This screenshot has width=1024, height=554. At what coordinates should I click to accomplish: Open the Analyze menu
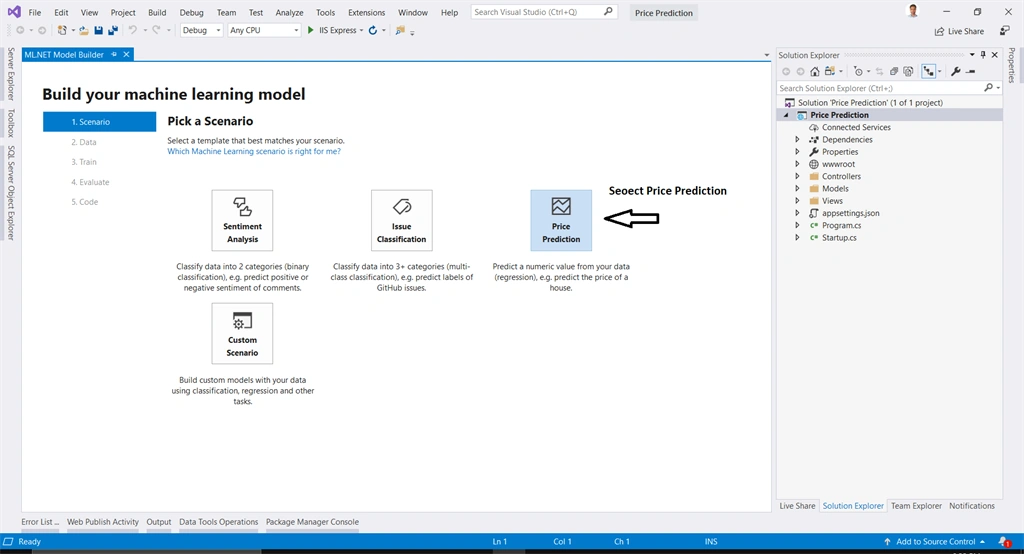click(289, 12)
